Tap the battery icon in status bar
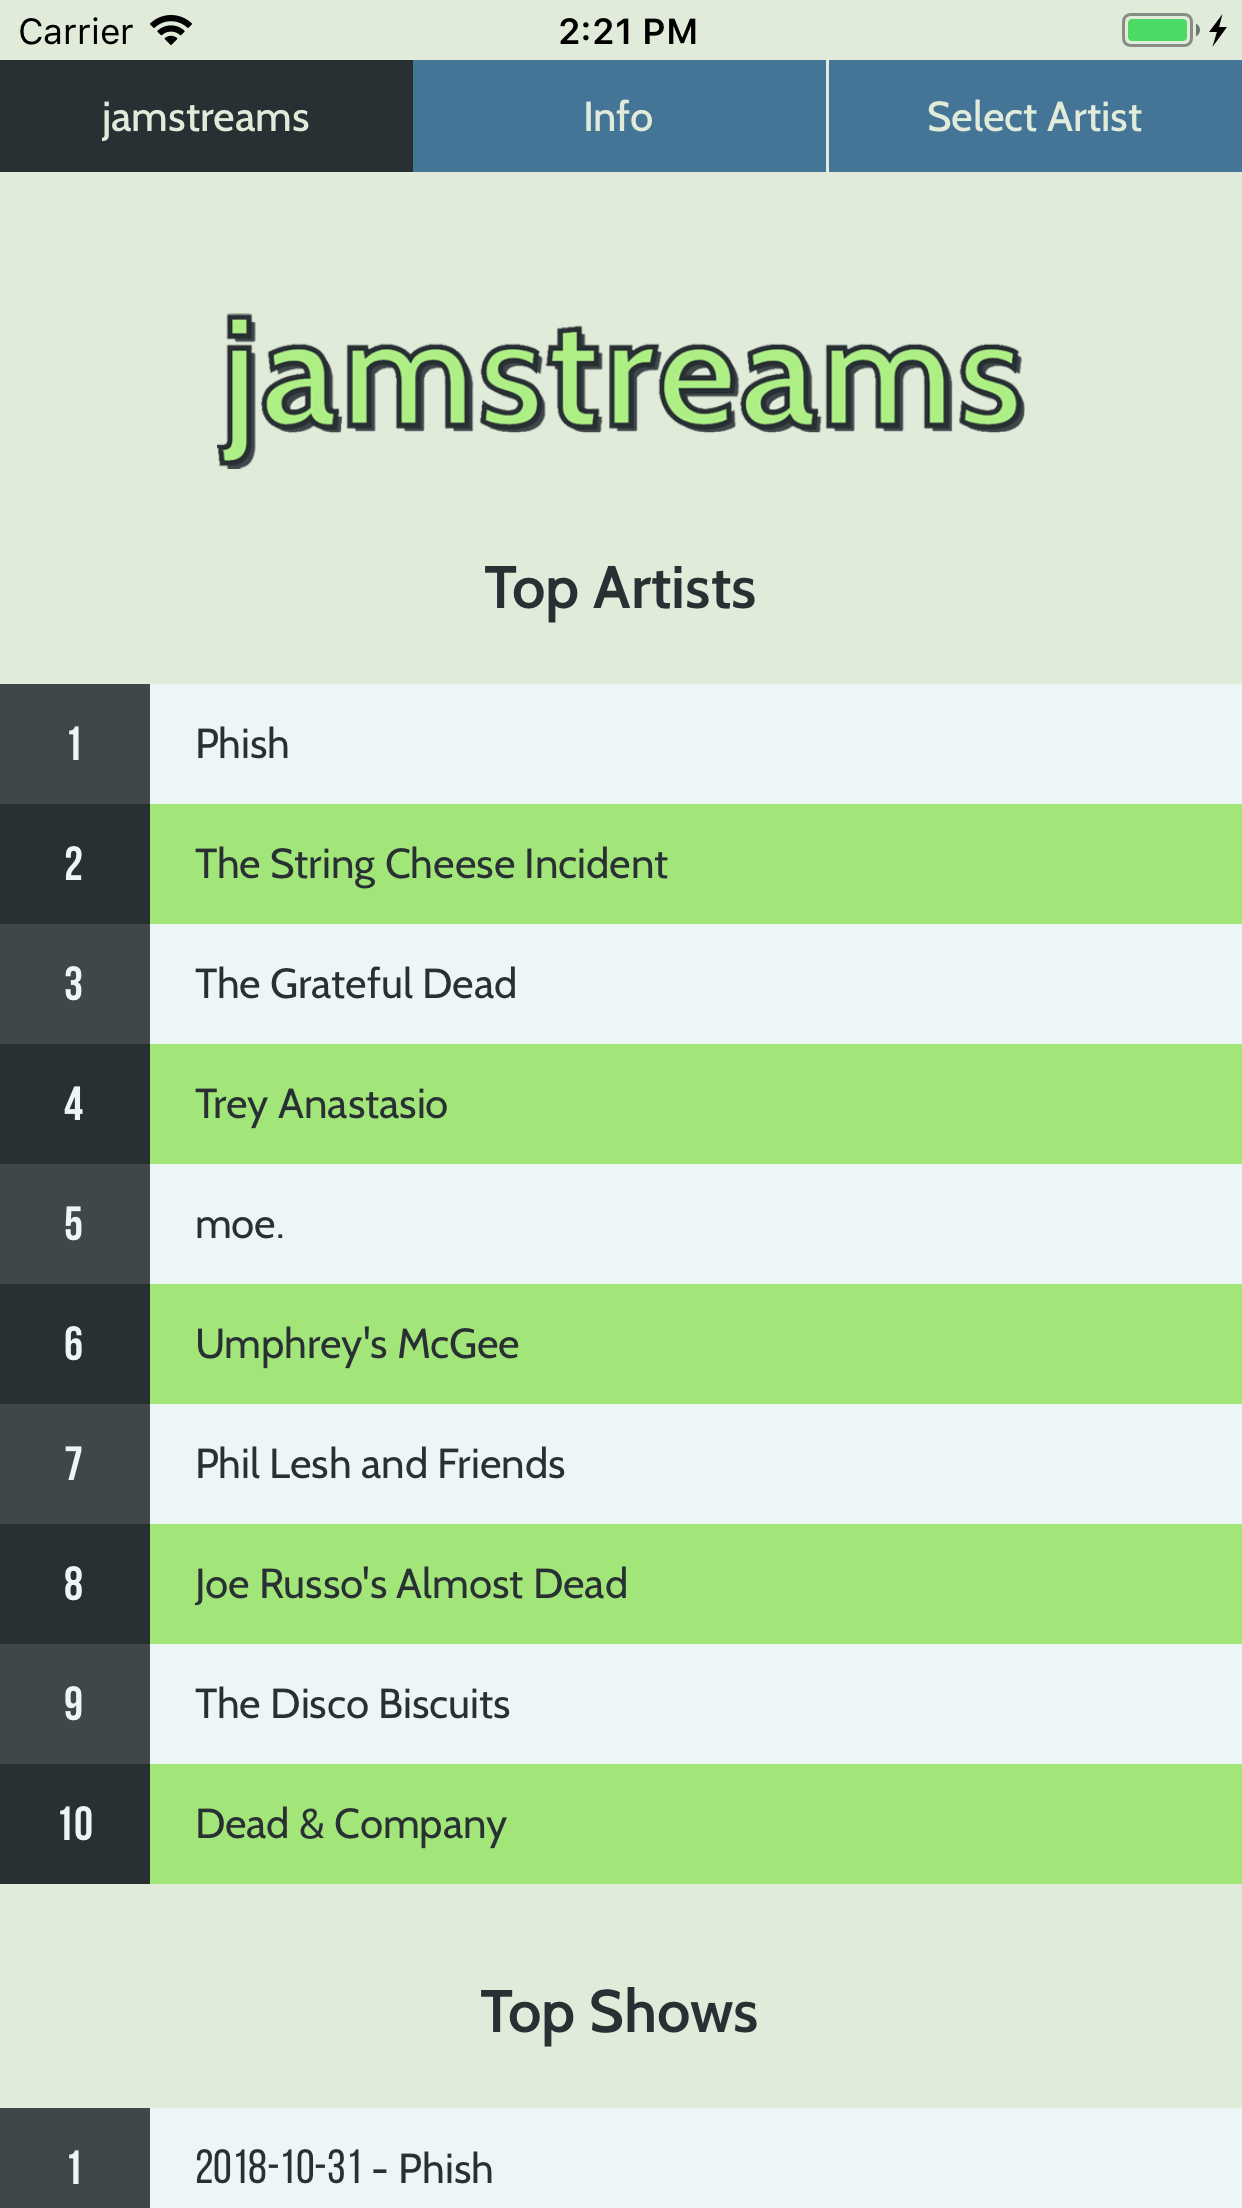 (1159, 31)
